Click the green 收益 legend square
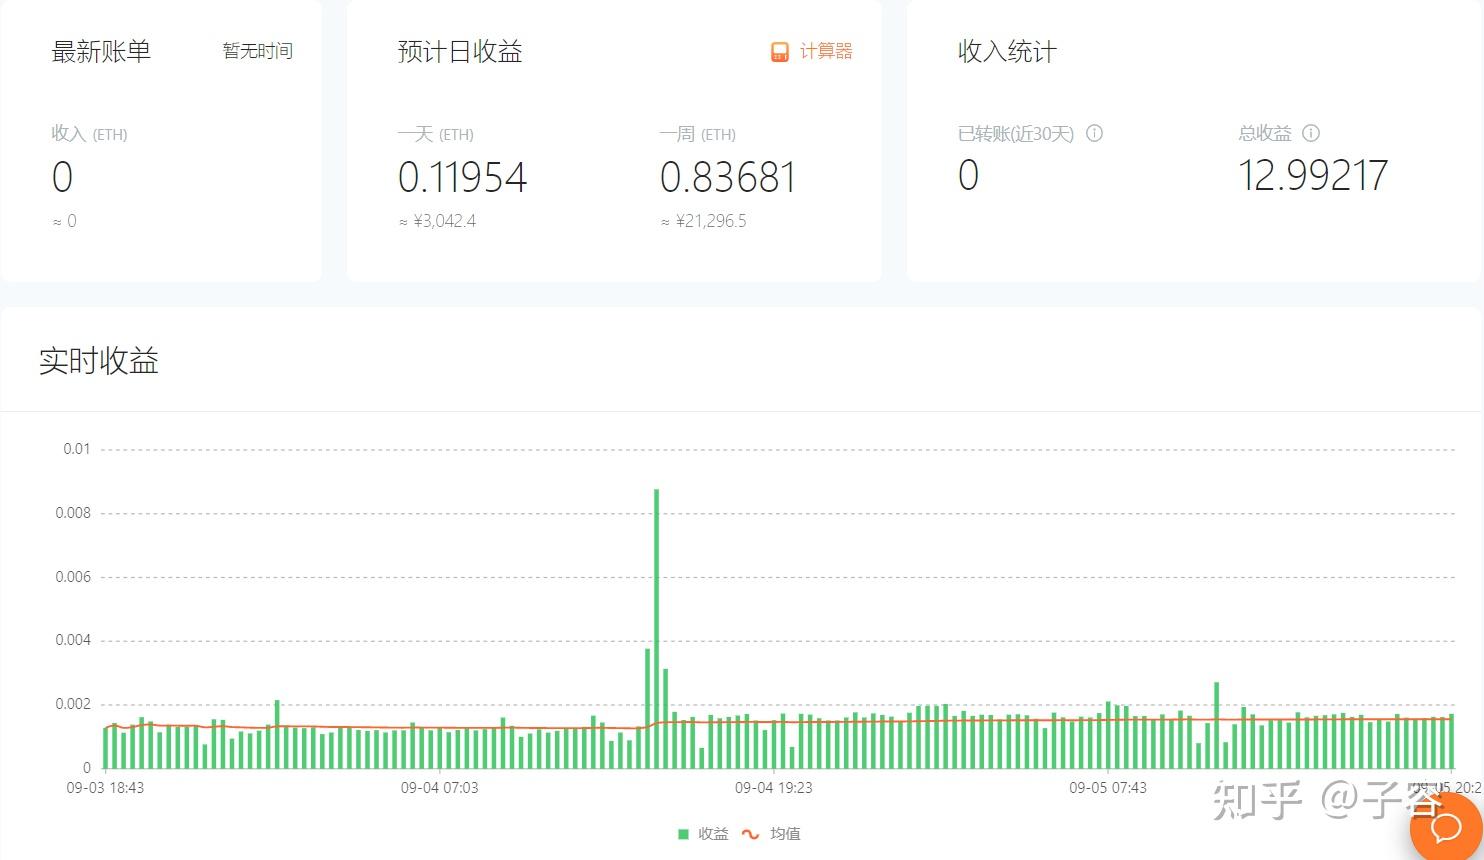This screenshot has height=860, width=1484. [681, 833]
